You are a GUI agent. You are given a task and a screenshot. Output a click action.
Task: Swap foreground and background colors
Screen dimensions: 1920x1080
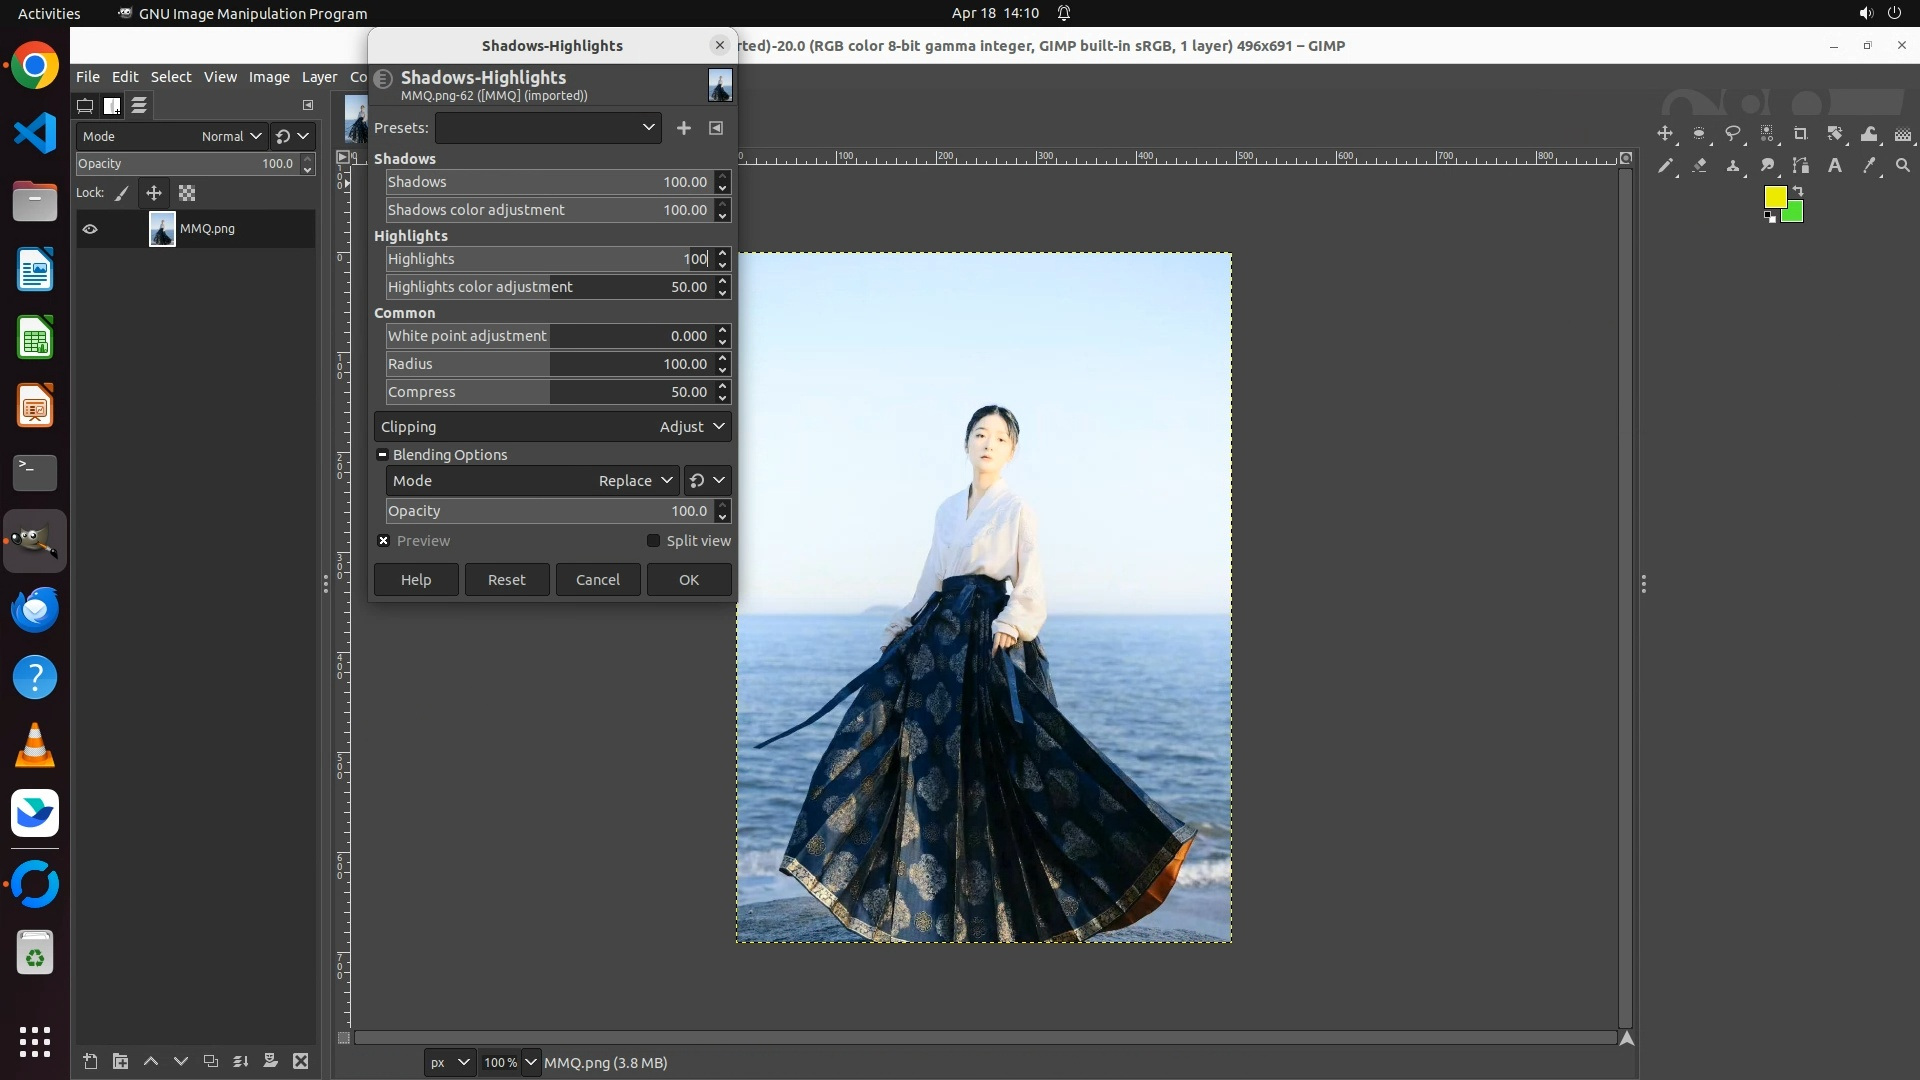click(x=1798, y=190)
